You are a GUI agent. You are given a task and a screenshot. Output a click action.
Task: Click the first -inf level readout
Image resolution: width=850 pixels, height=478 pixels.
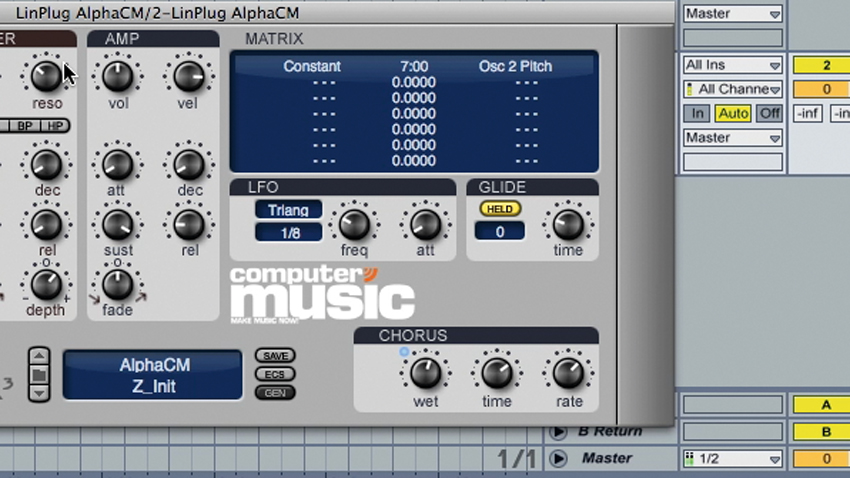(x=808, y=113)
